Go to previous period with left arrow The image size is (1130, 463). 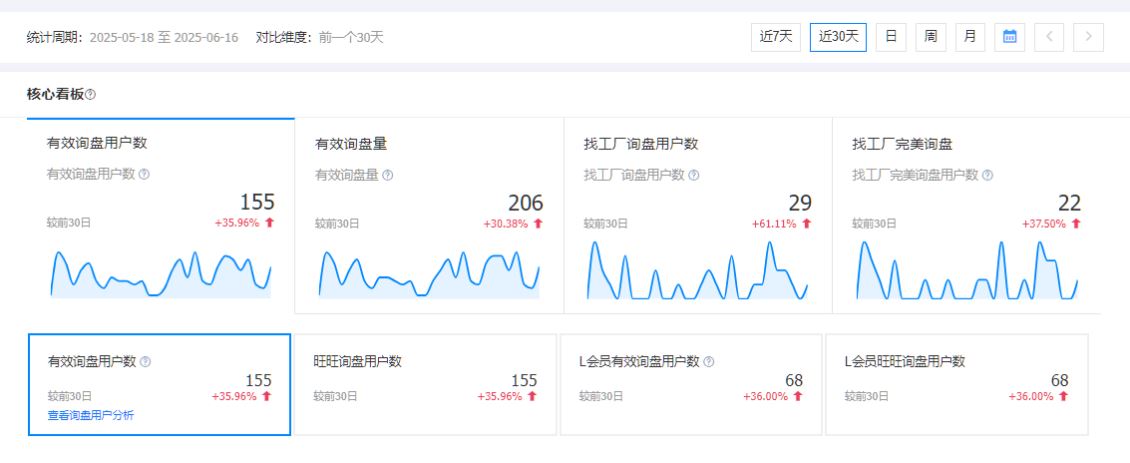[x=1049, y=37]
